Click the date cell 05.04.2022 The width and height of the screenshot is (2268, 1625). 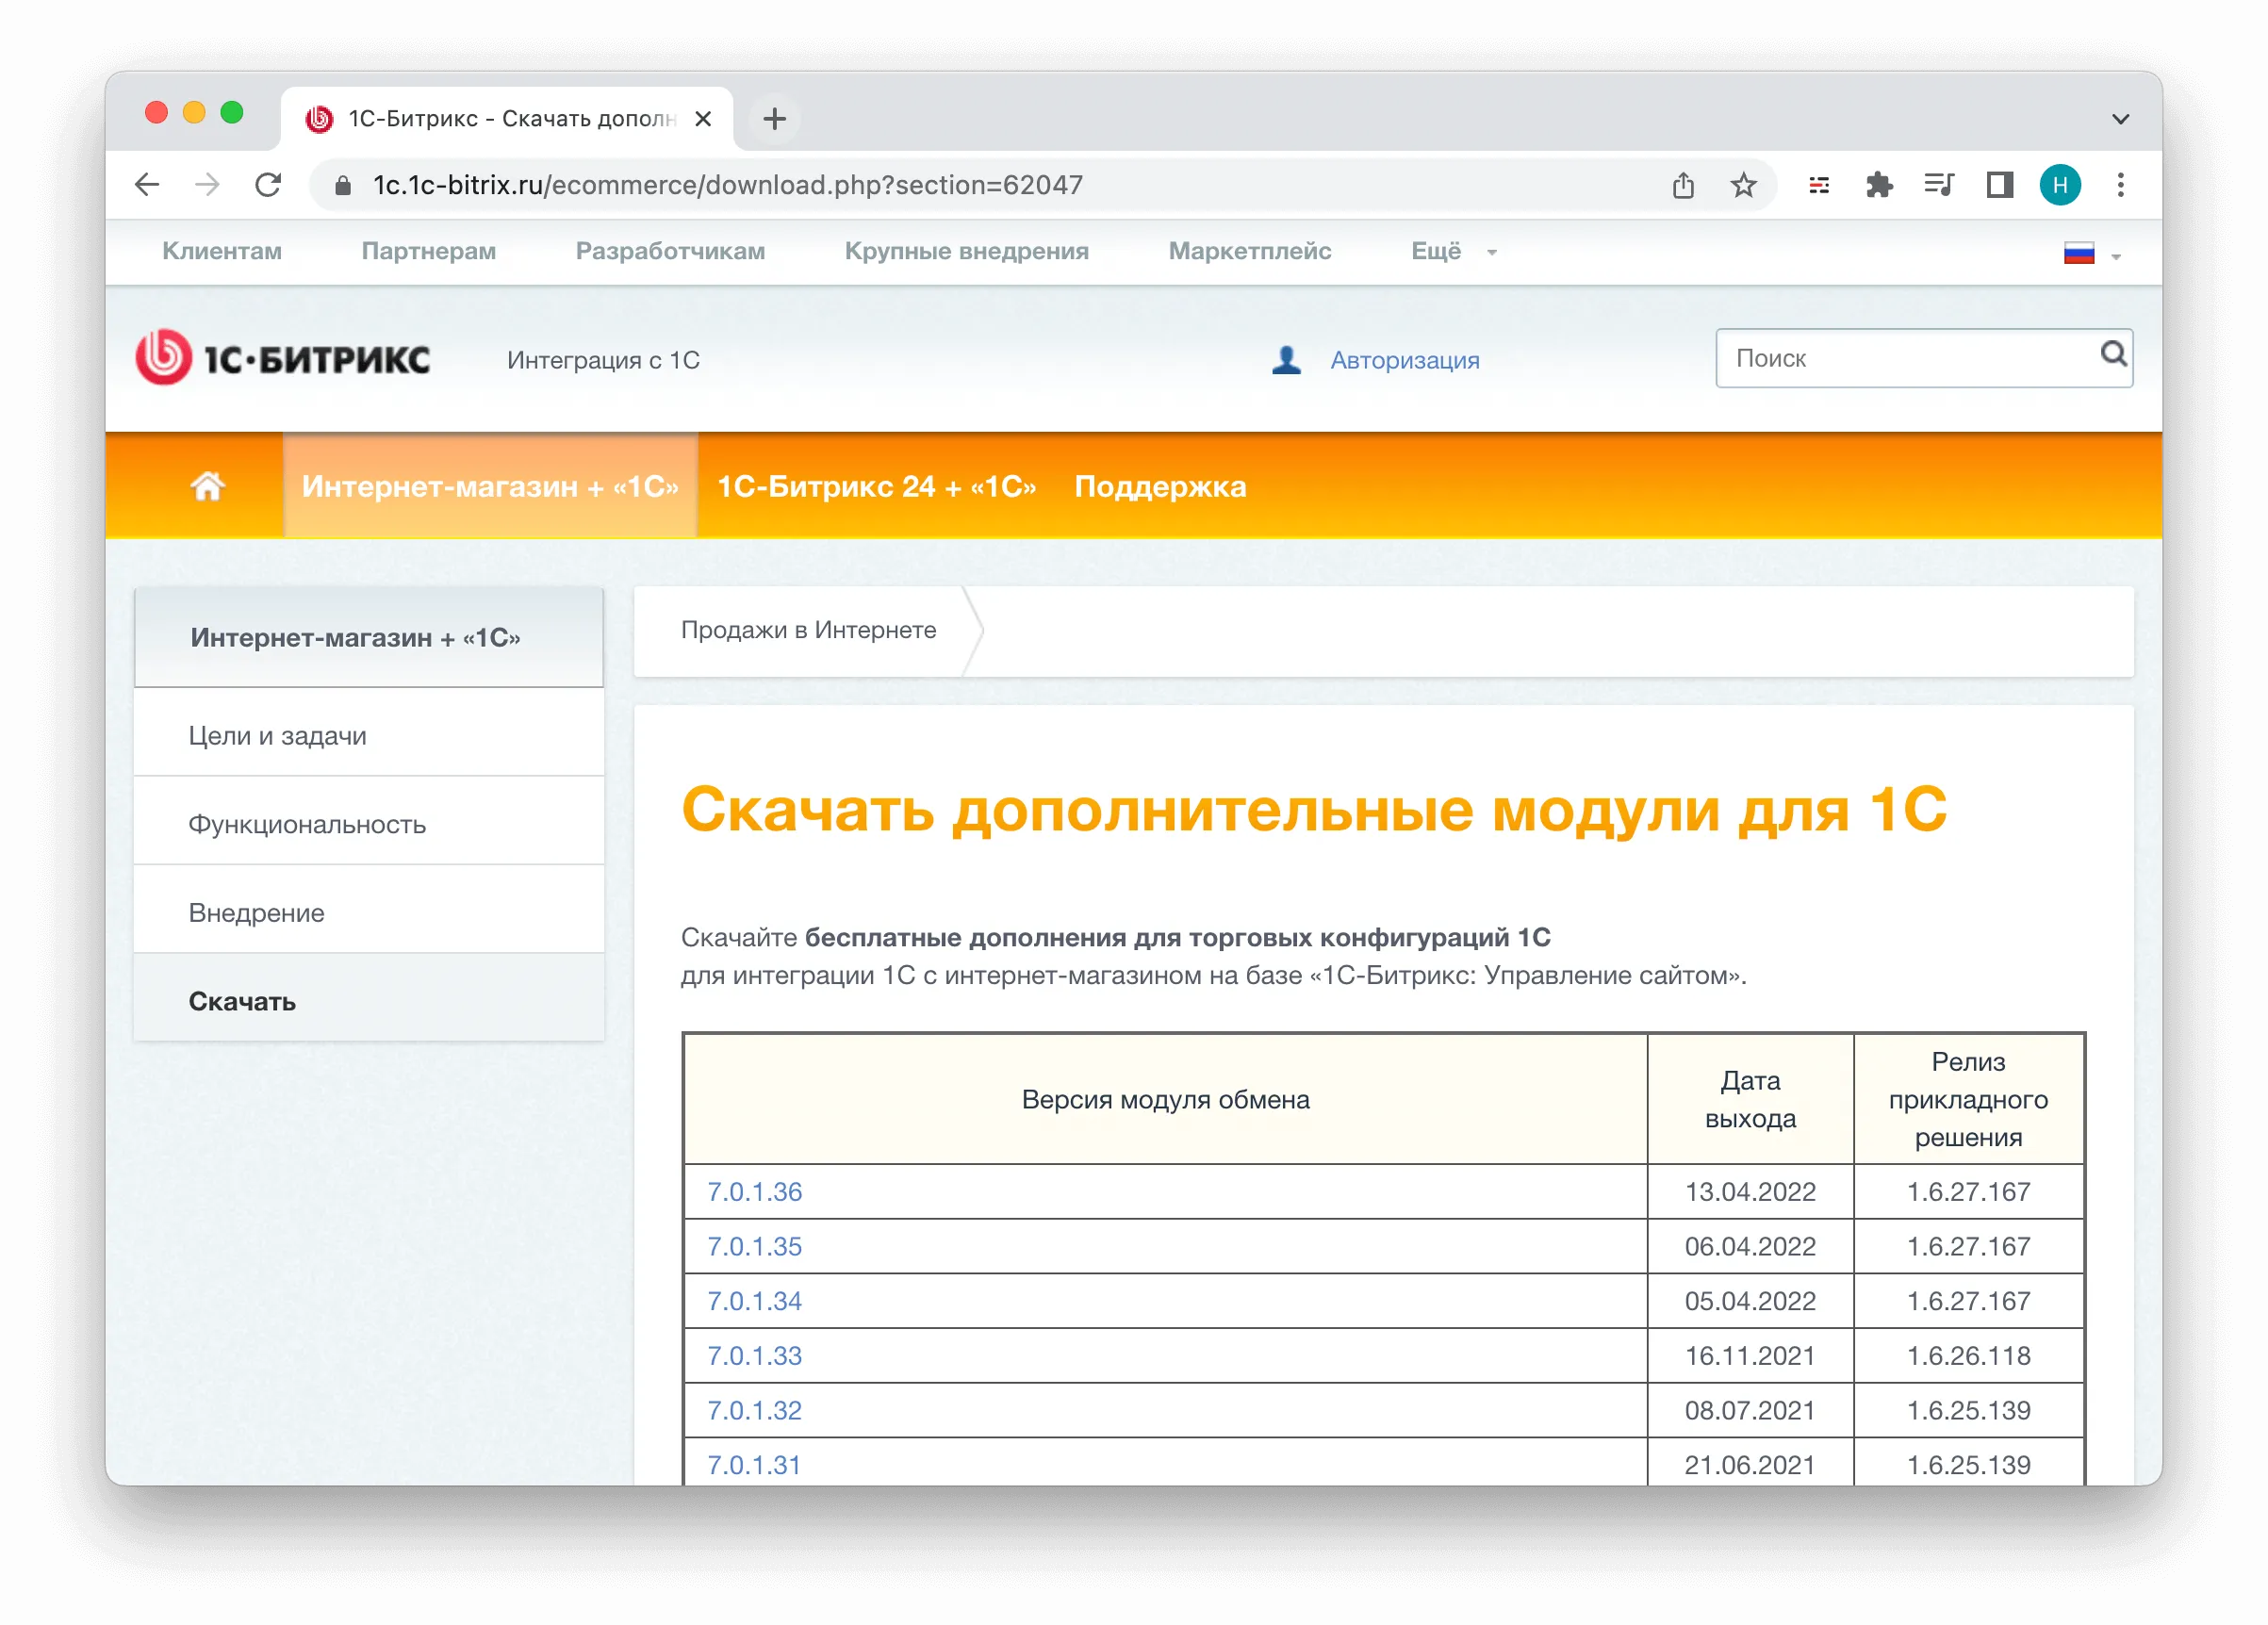pos(1750,1301)
